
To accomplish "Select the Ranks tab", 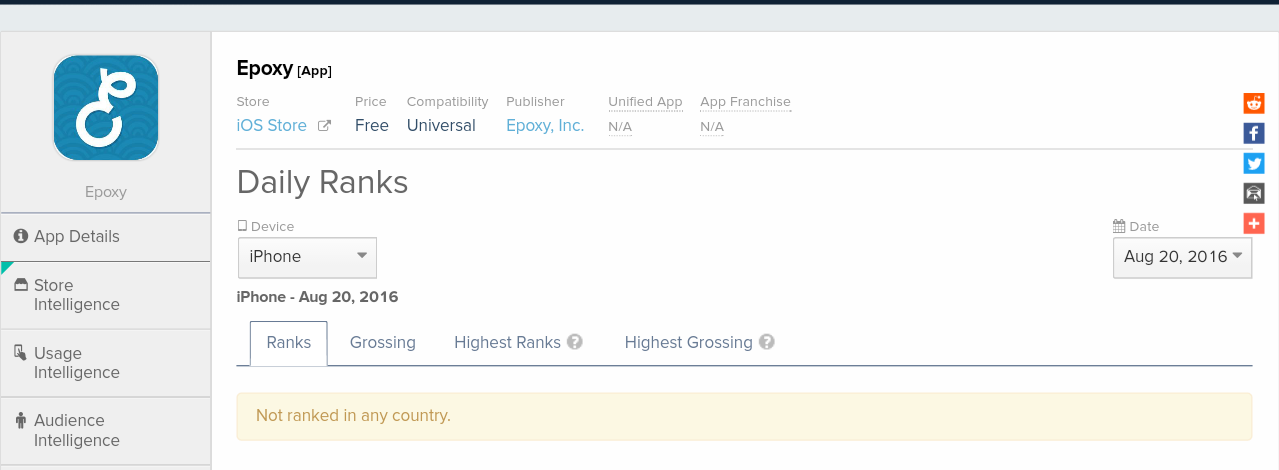I will coord(289,343).
